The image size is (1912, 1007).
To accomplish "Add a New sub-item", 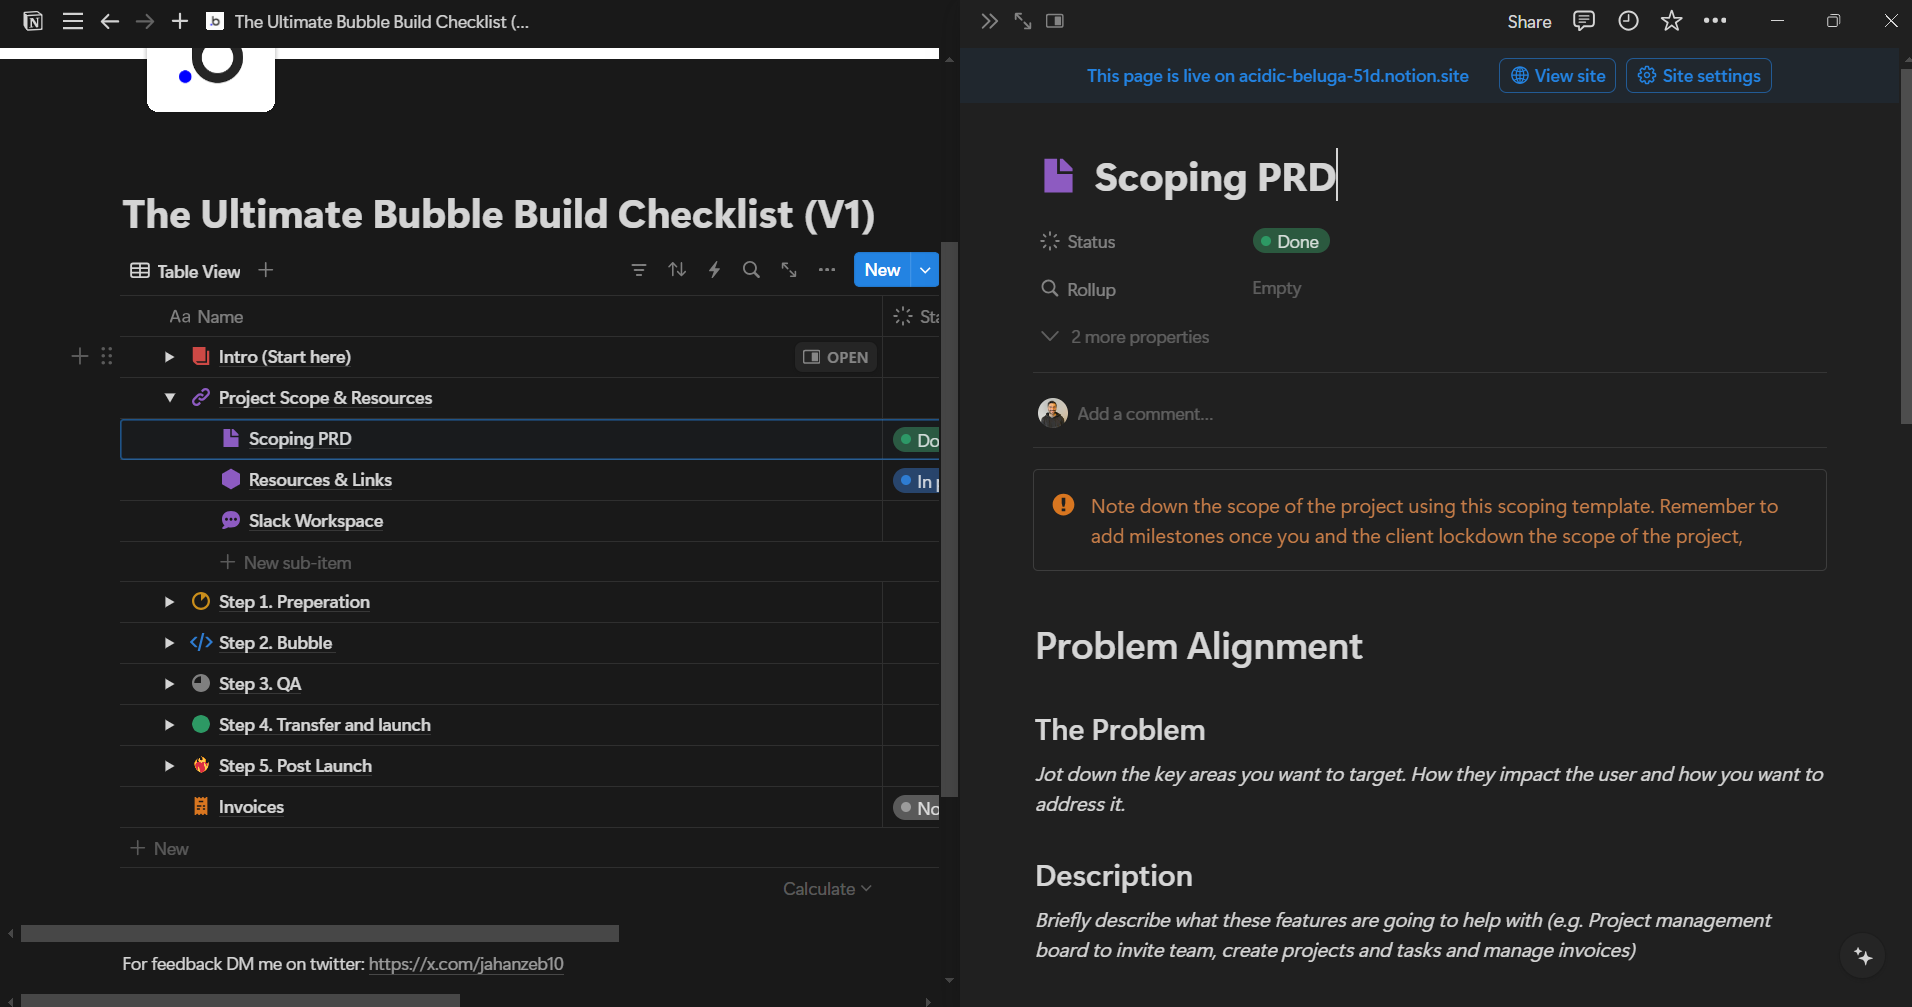I will (286, 563).
